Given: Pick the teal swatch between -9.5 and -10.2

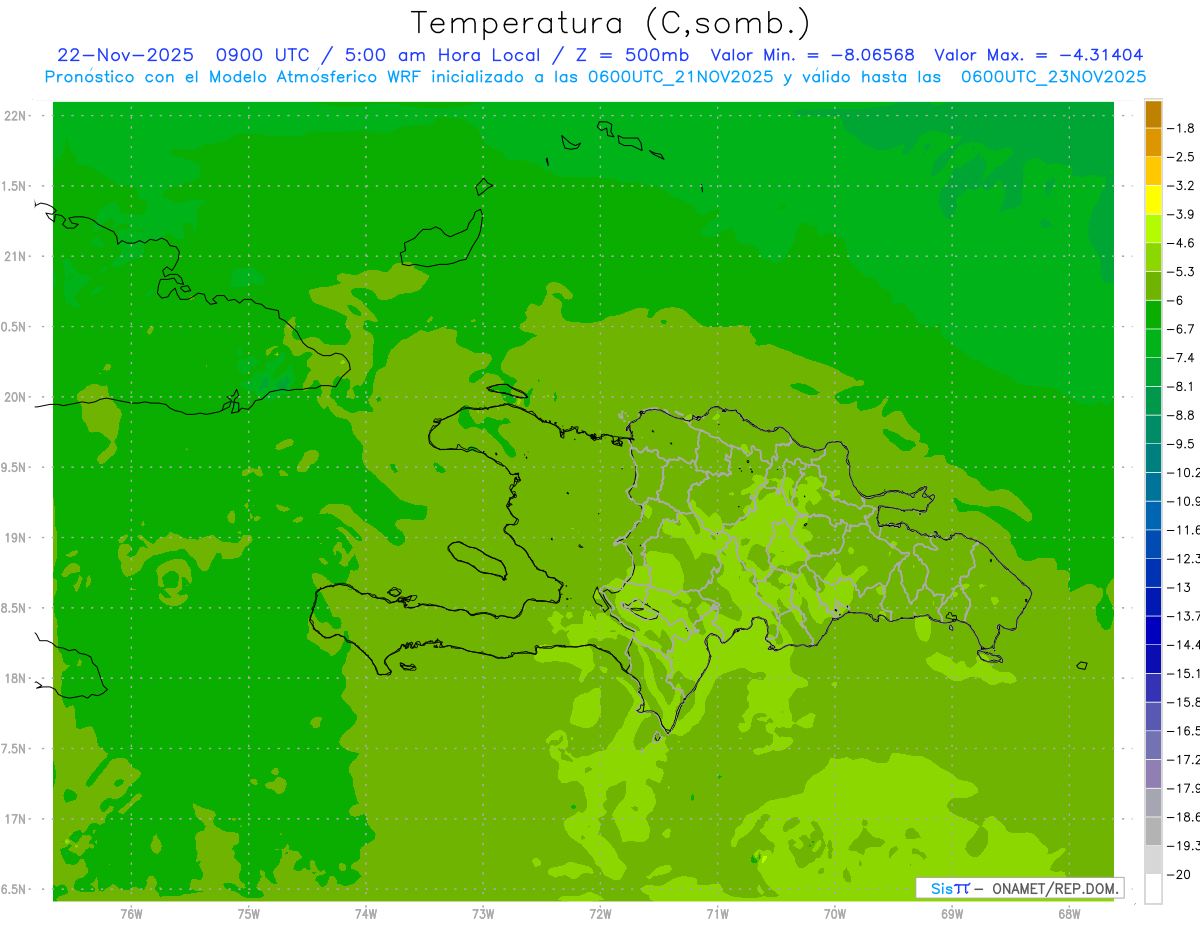Looking at the screenshot, I should (x=1153, y=458).
